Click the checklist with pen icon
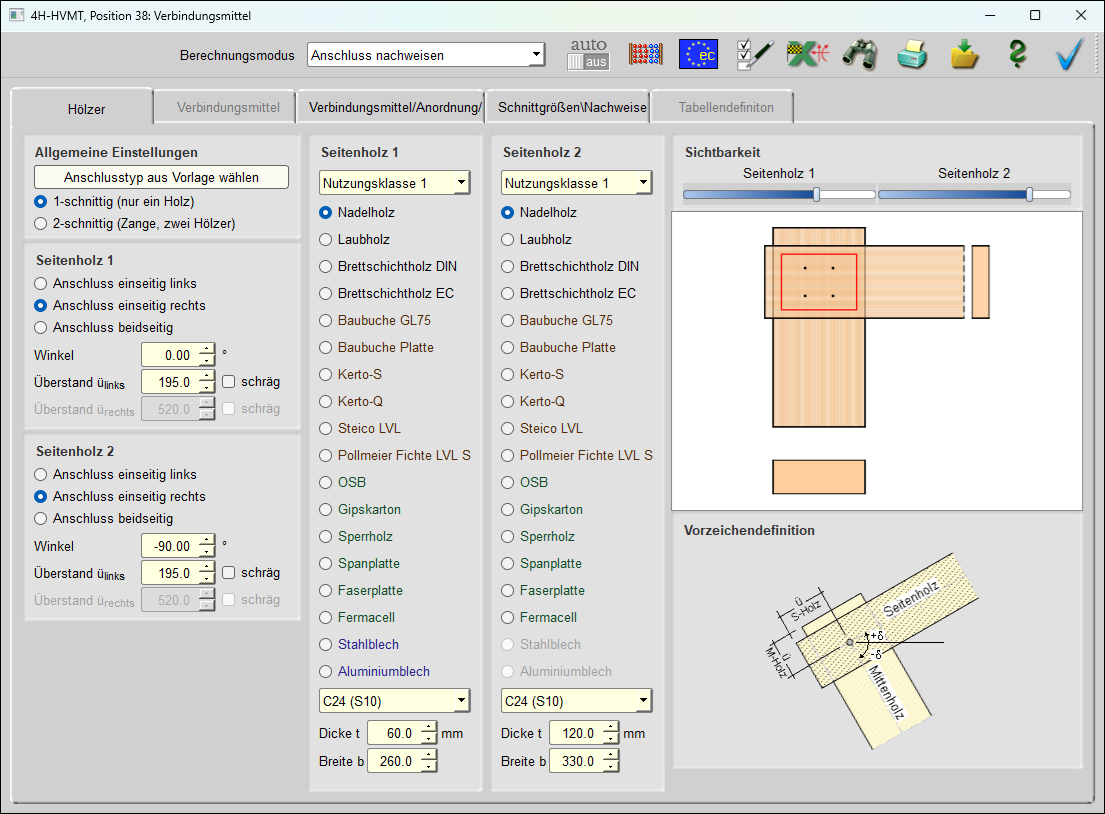1105x814 pixels. coord(754,54)
